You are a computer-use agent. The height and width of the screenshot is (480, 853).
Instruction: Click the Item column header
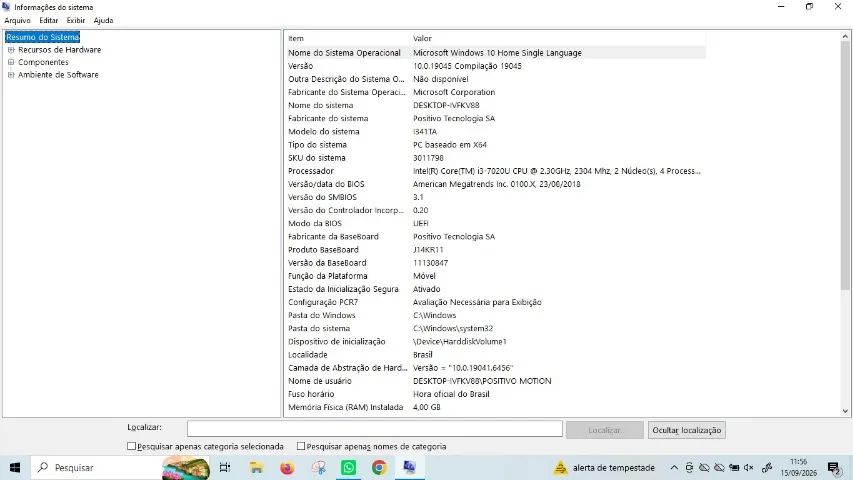[347, 38]
